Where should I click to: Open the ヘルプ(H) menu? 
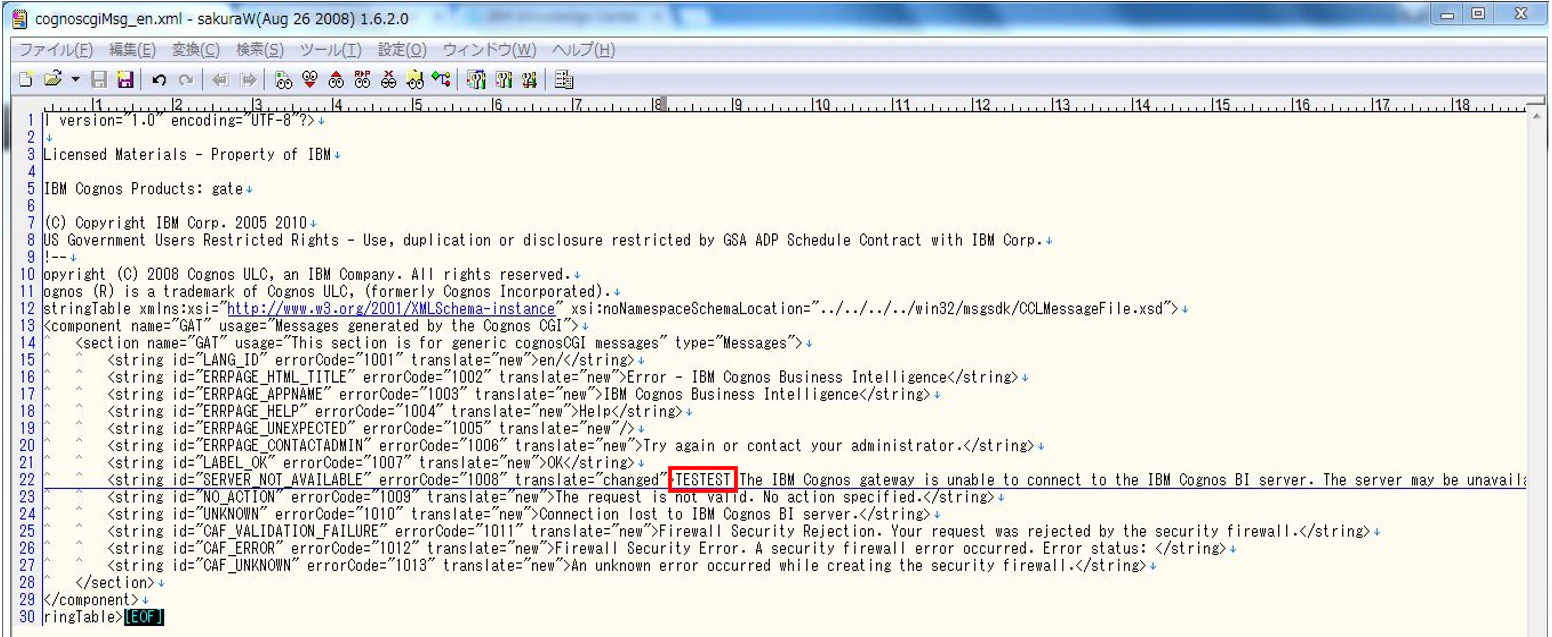click(x=584, y=50)
